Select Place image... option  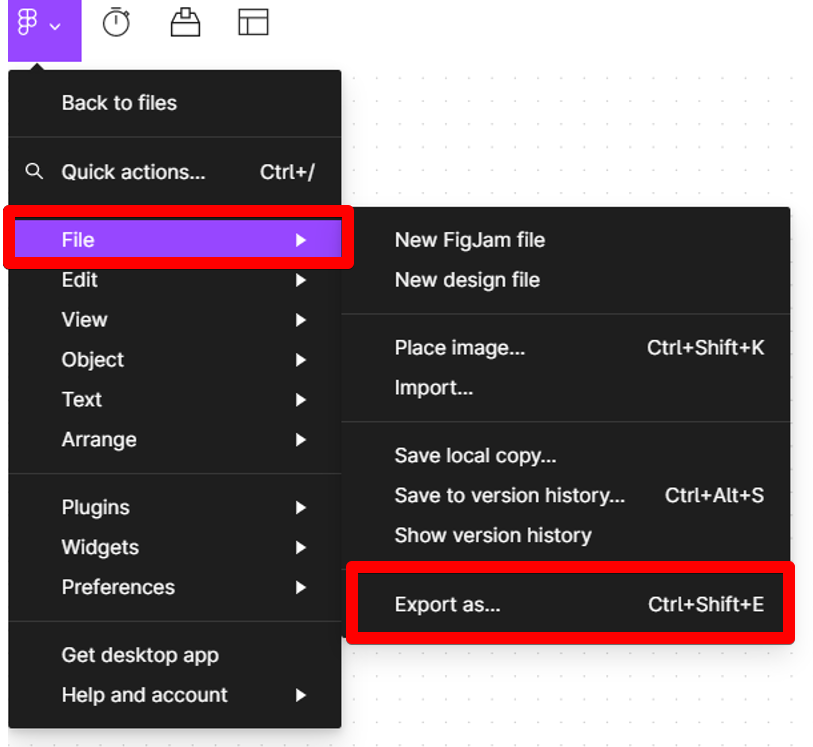(x=460, y=348)
